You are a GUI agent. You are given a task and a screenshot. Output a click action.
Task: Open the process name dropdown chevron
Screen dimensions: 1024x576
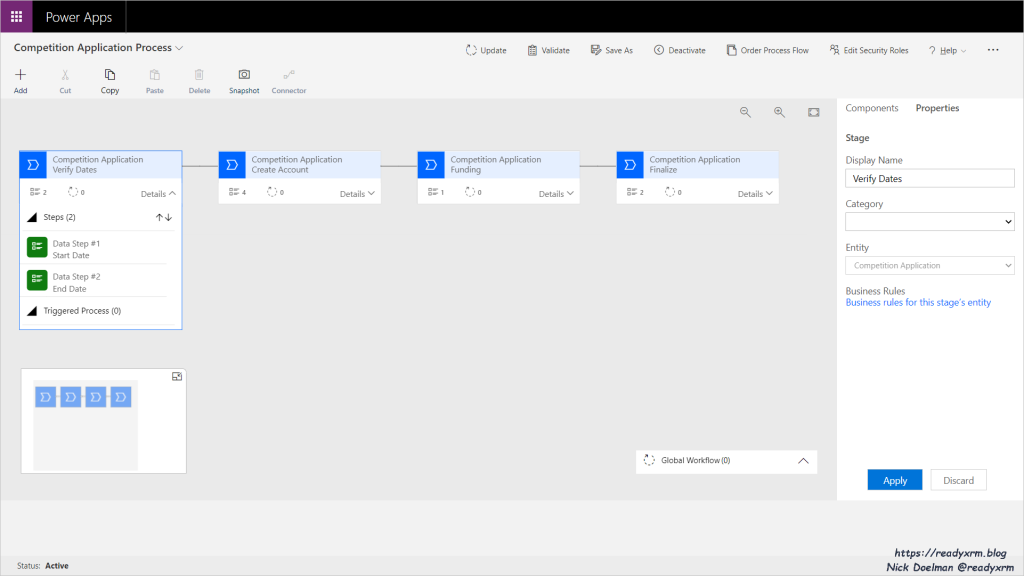[180, 48]
